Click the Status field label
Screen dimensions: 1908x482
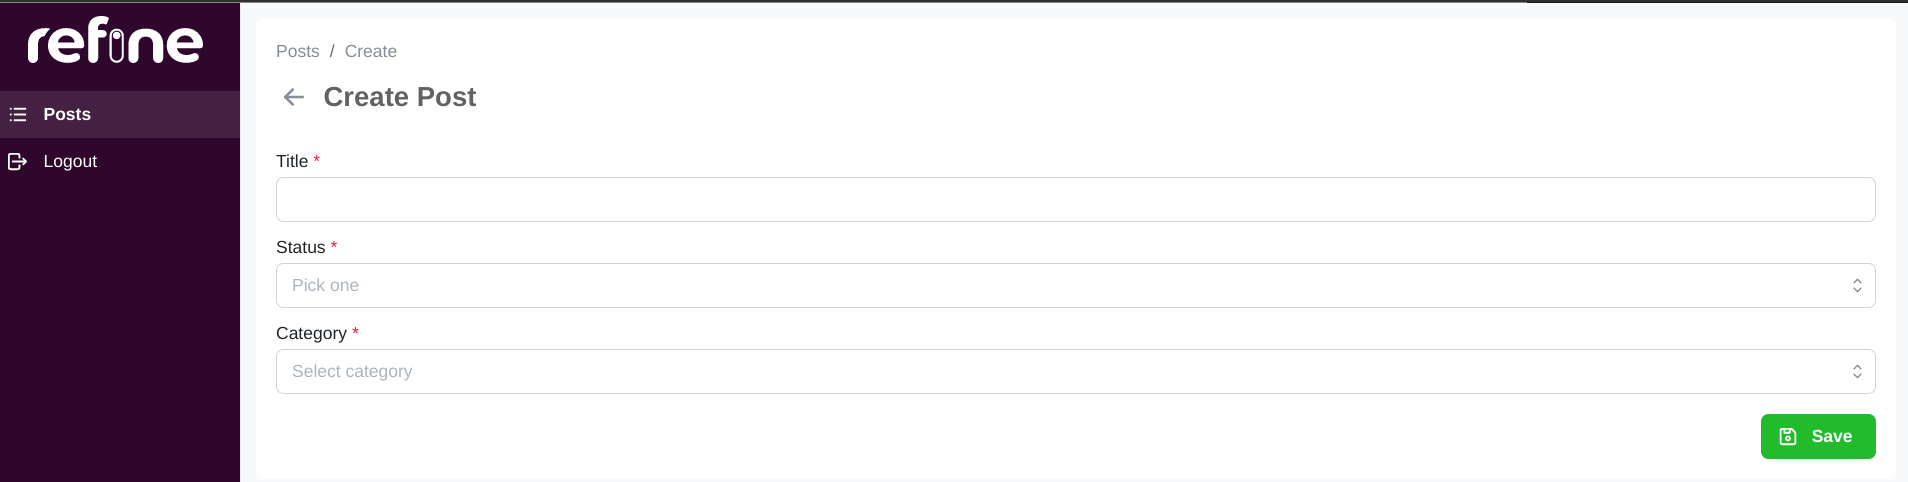[301, 247]
